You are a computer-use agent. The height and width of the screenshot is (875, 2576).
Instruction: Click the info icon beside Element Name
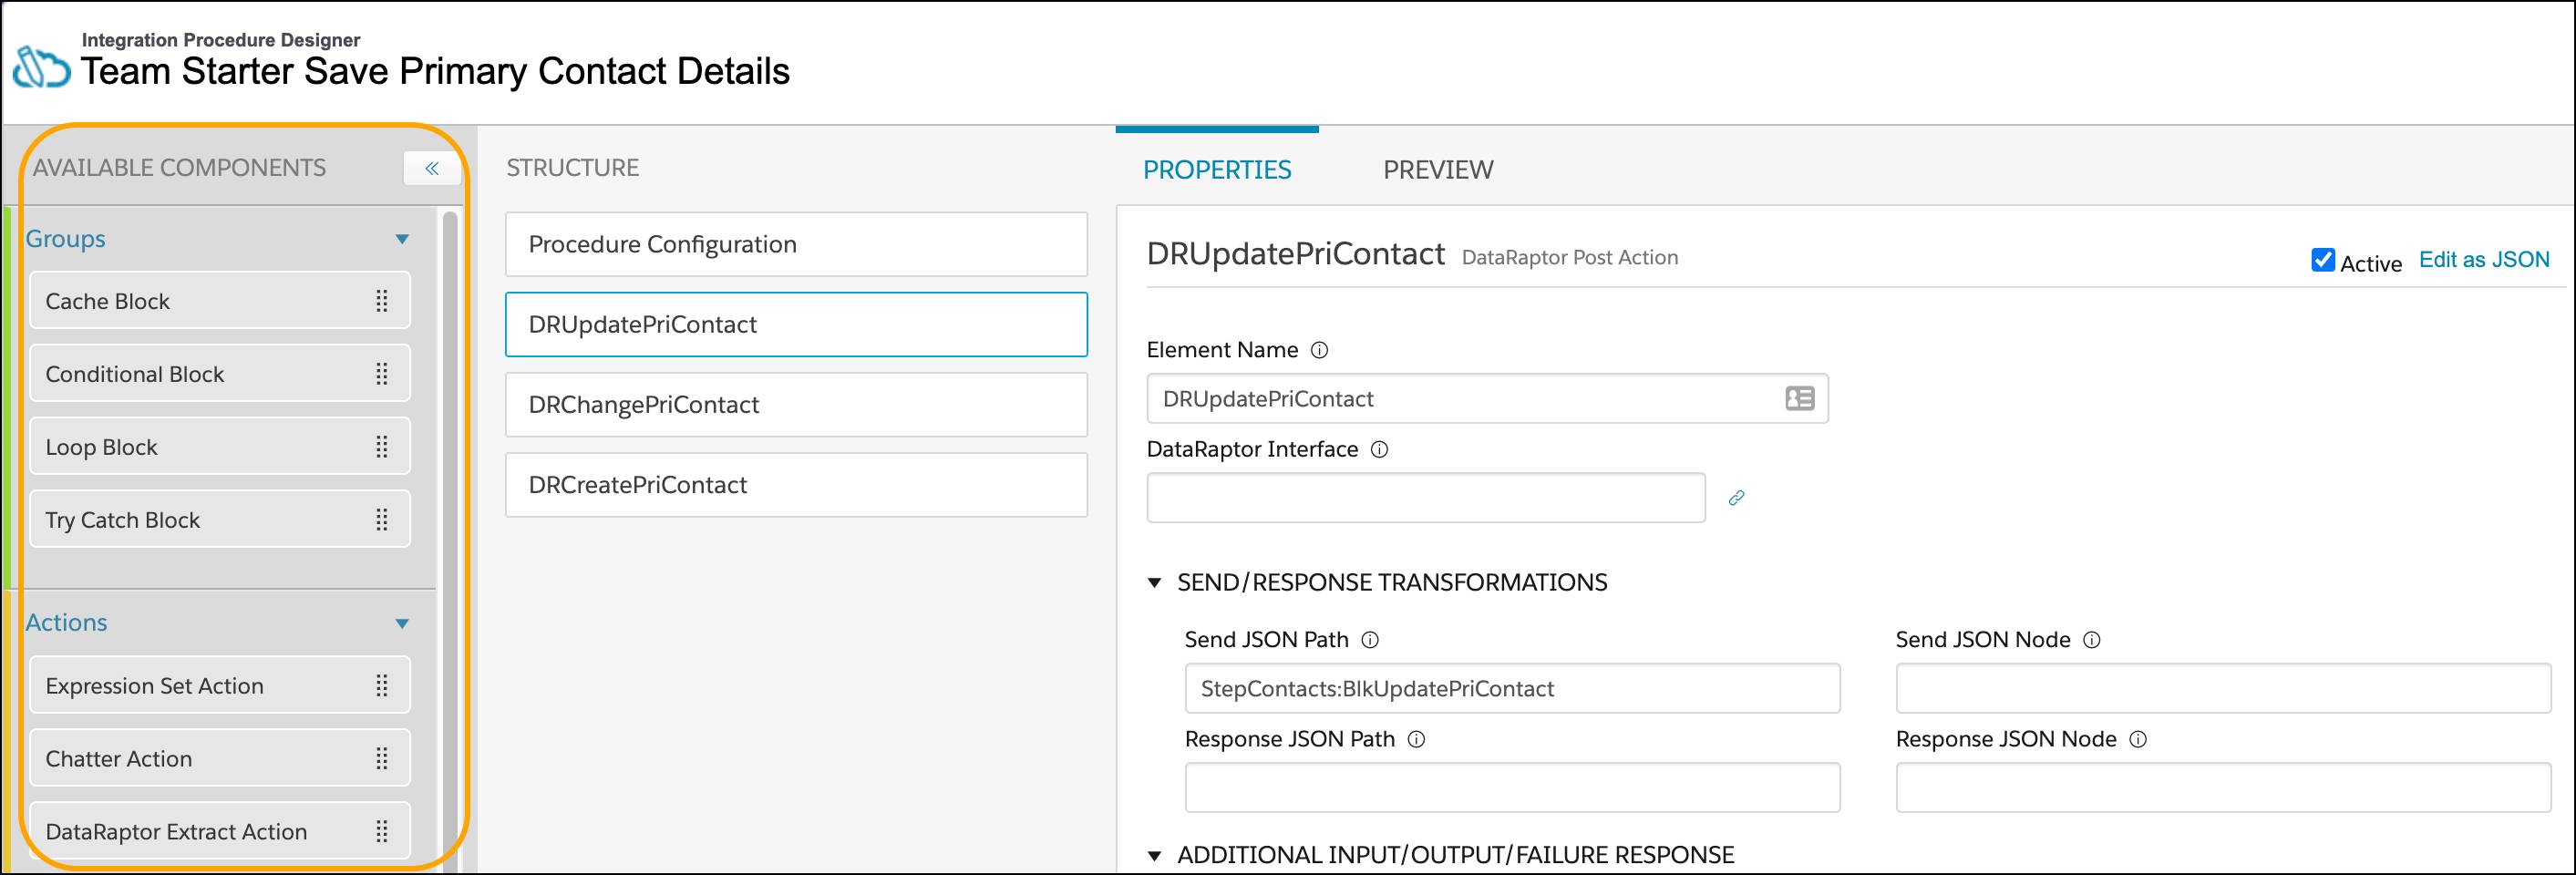[1320, 350]
